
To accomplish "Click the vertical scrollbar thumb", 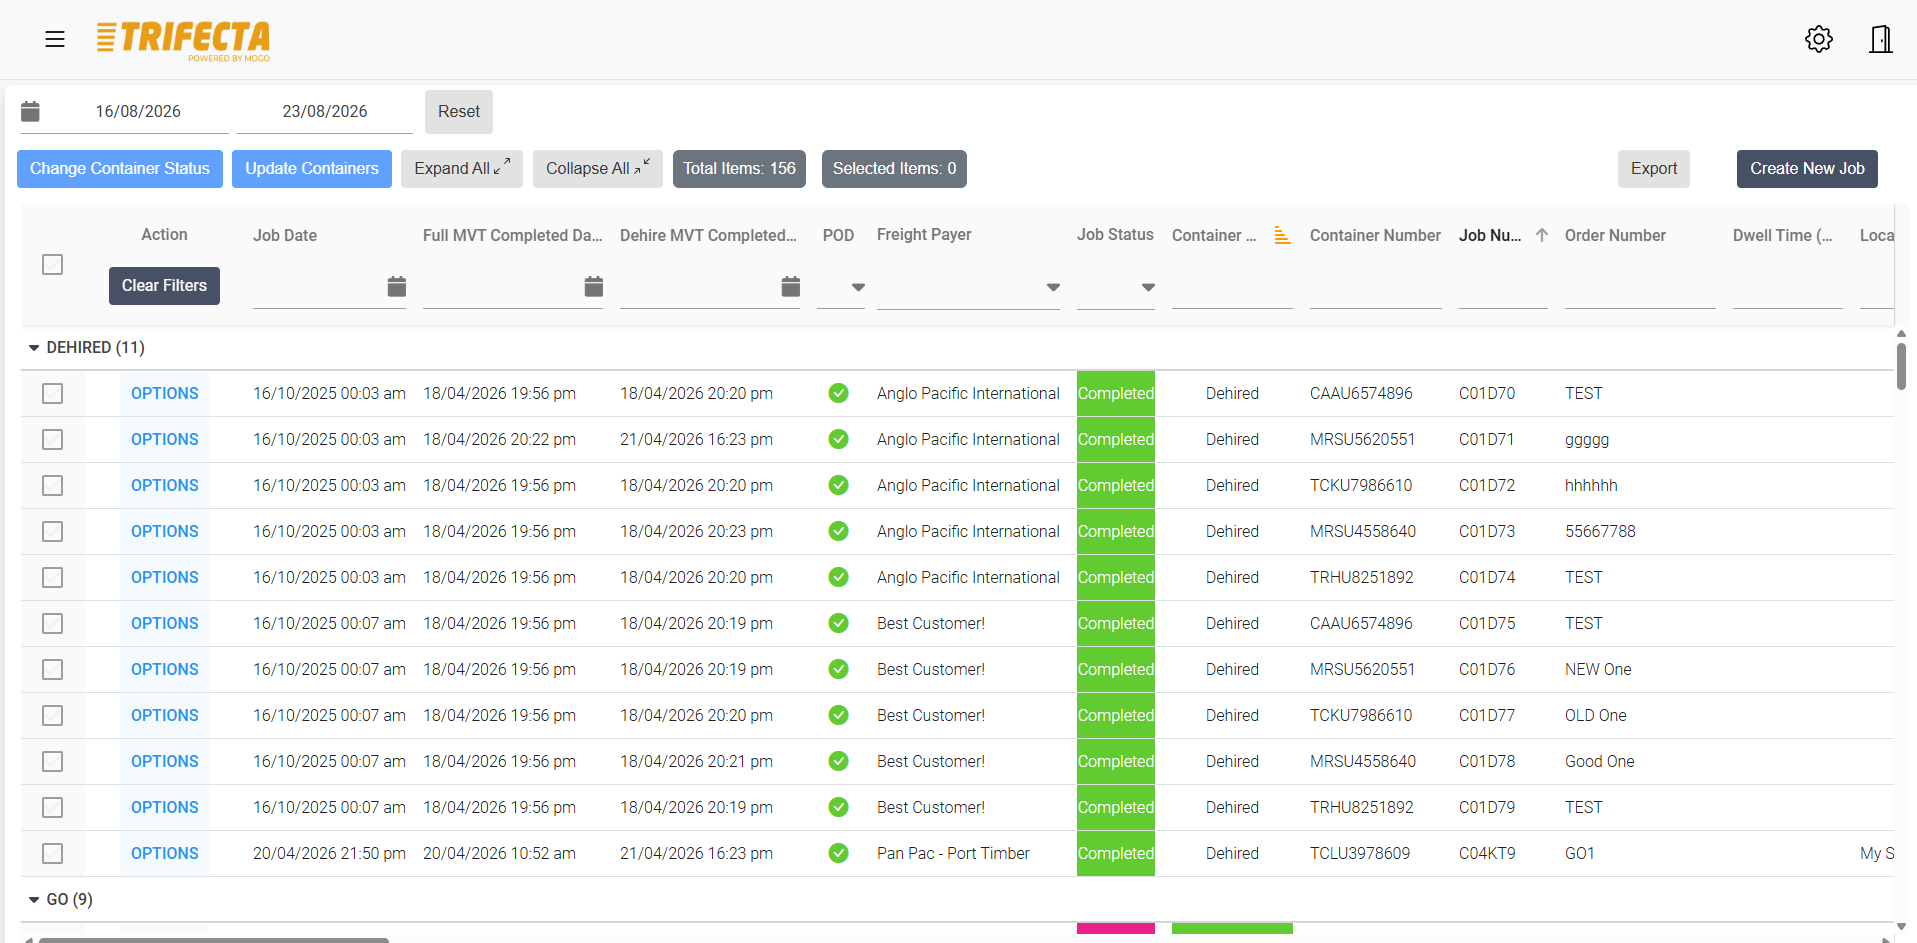I will [x=1901, y=366].
